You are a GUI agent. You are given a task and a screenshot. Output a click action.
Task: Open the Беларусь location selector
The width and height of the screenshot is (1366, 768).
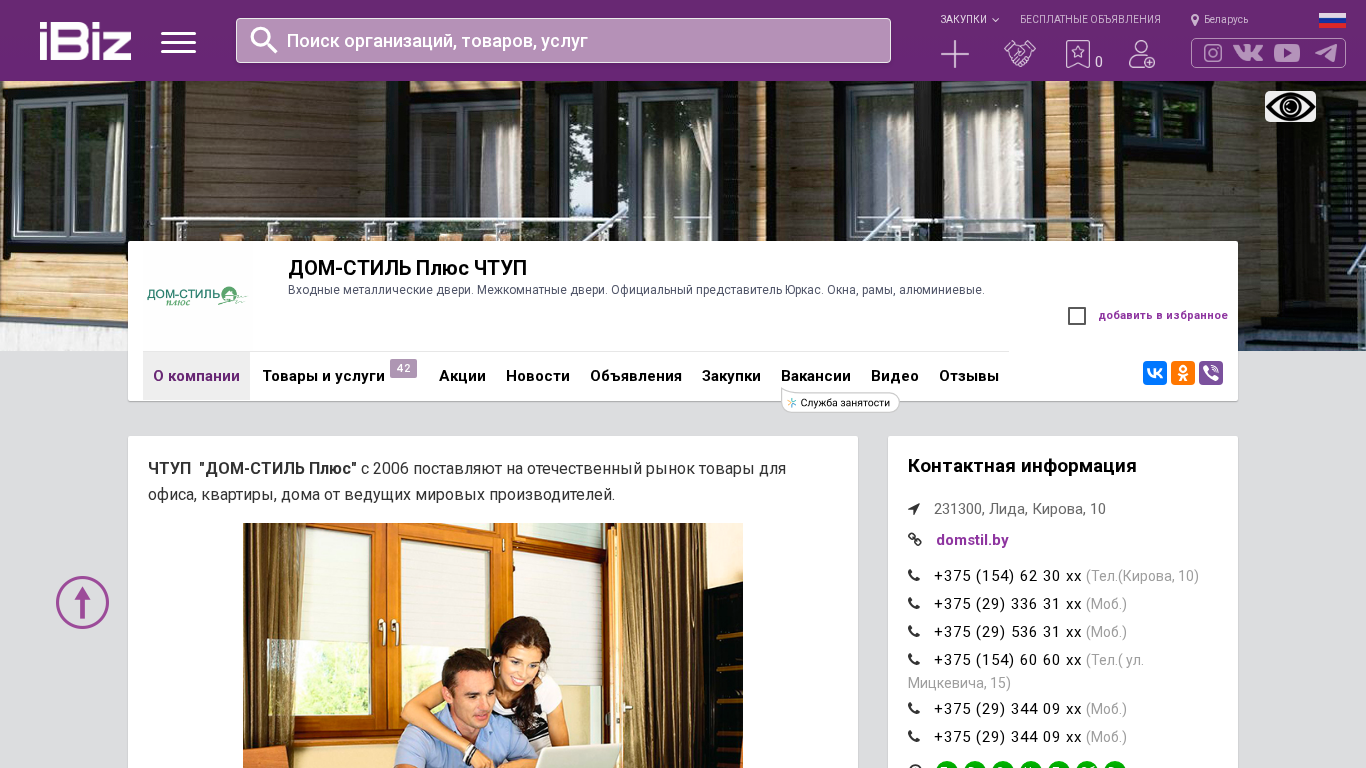(1220, 20)
